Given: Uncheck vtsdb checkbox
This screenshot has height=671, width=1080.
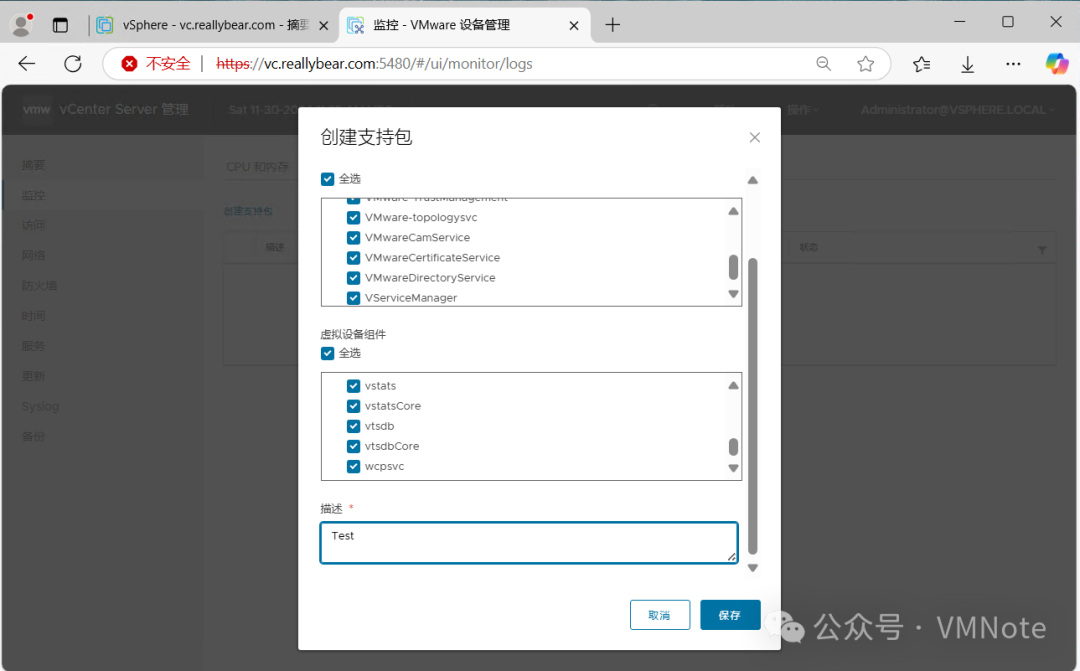Looking at the screenshot, I should point(353,426).
